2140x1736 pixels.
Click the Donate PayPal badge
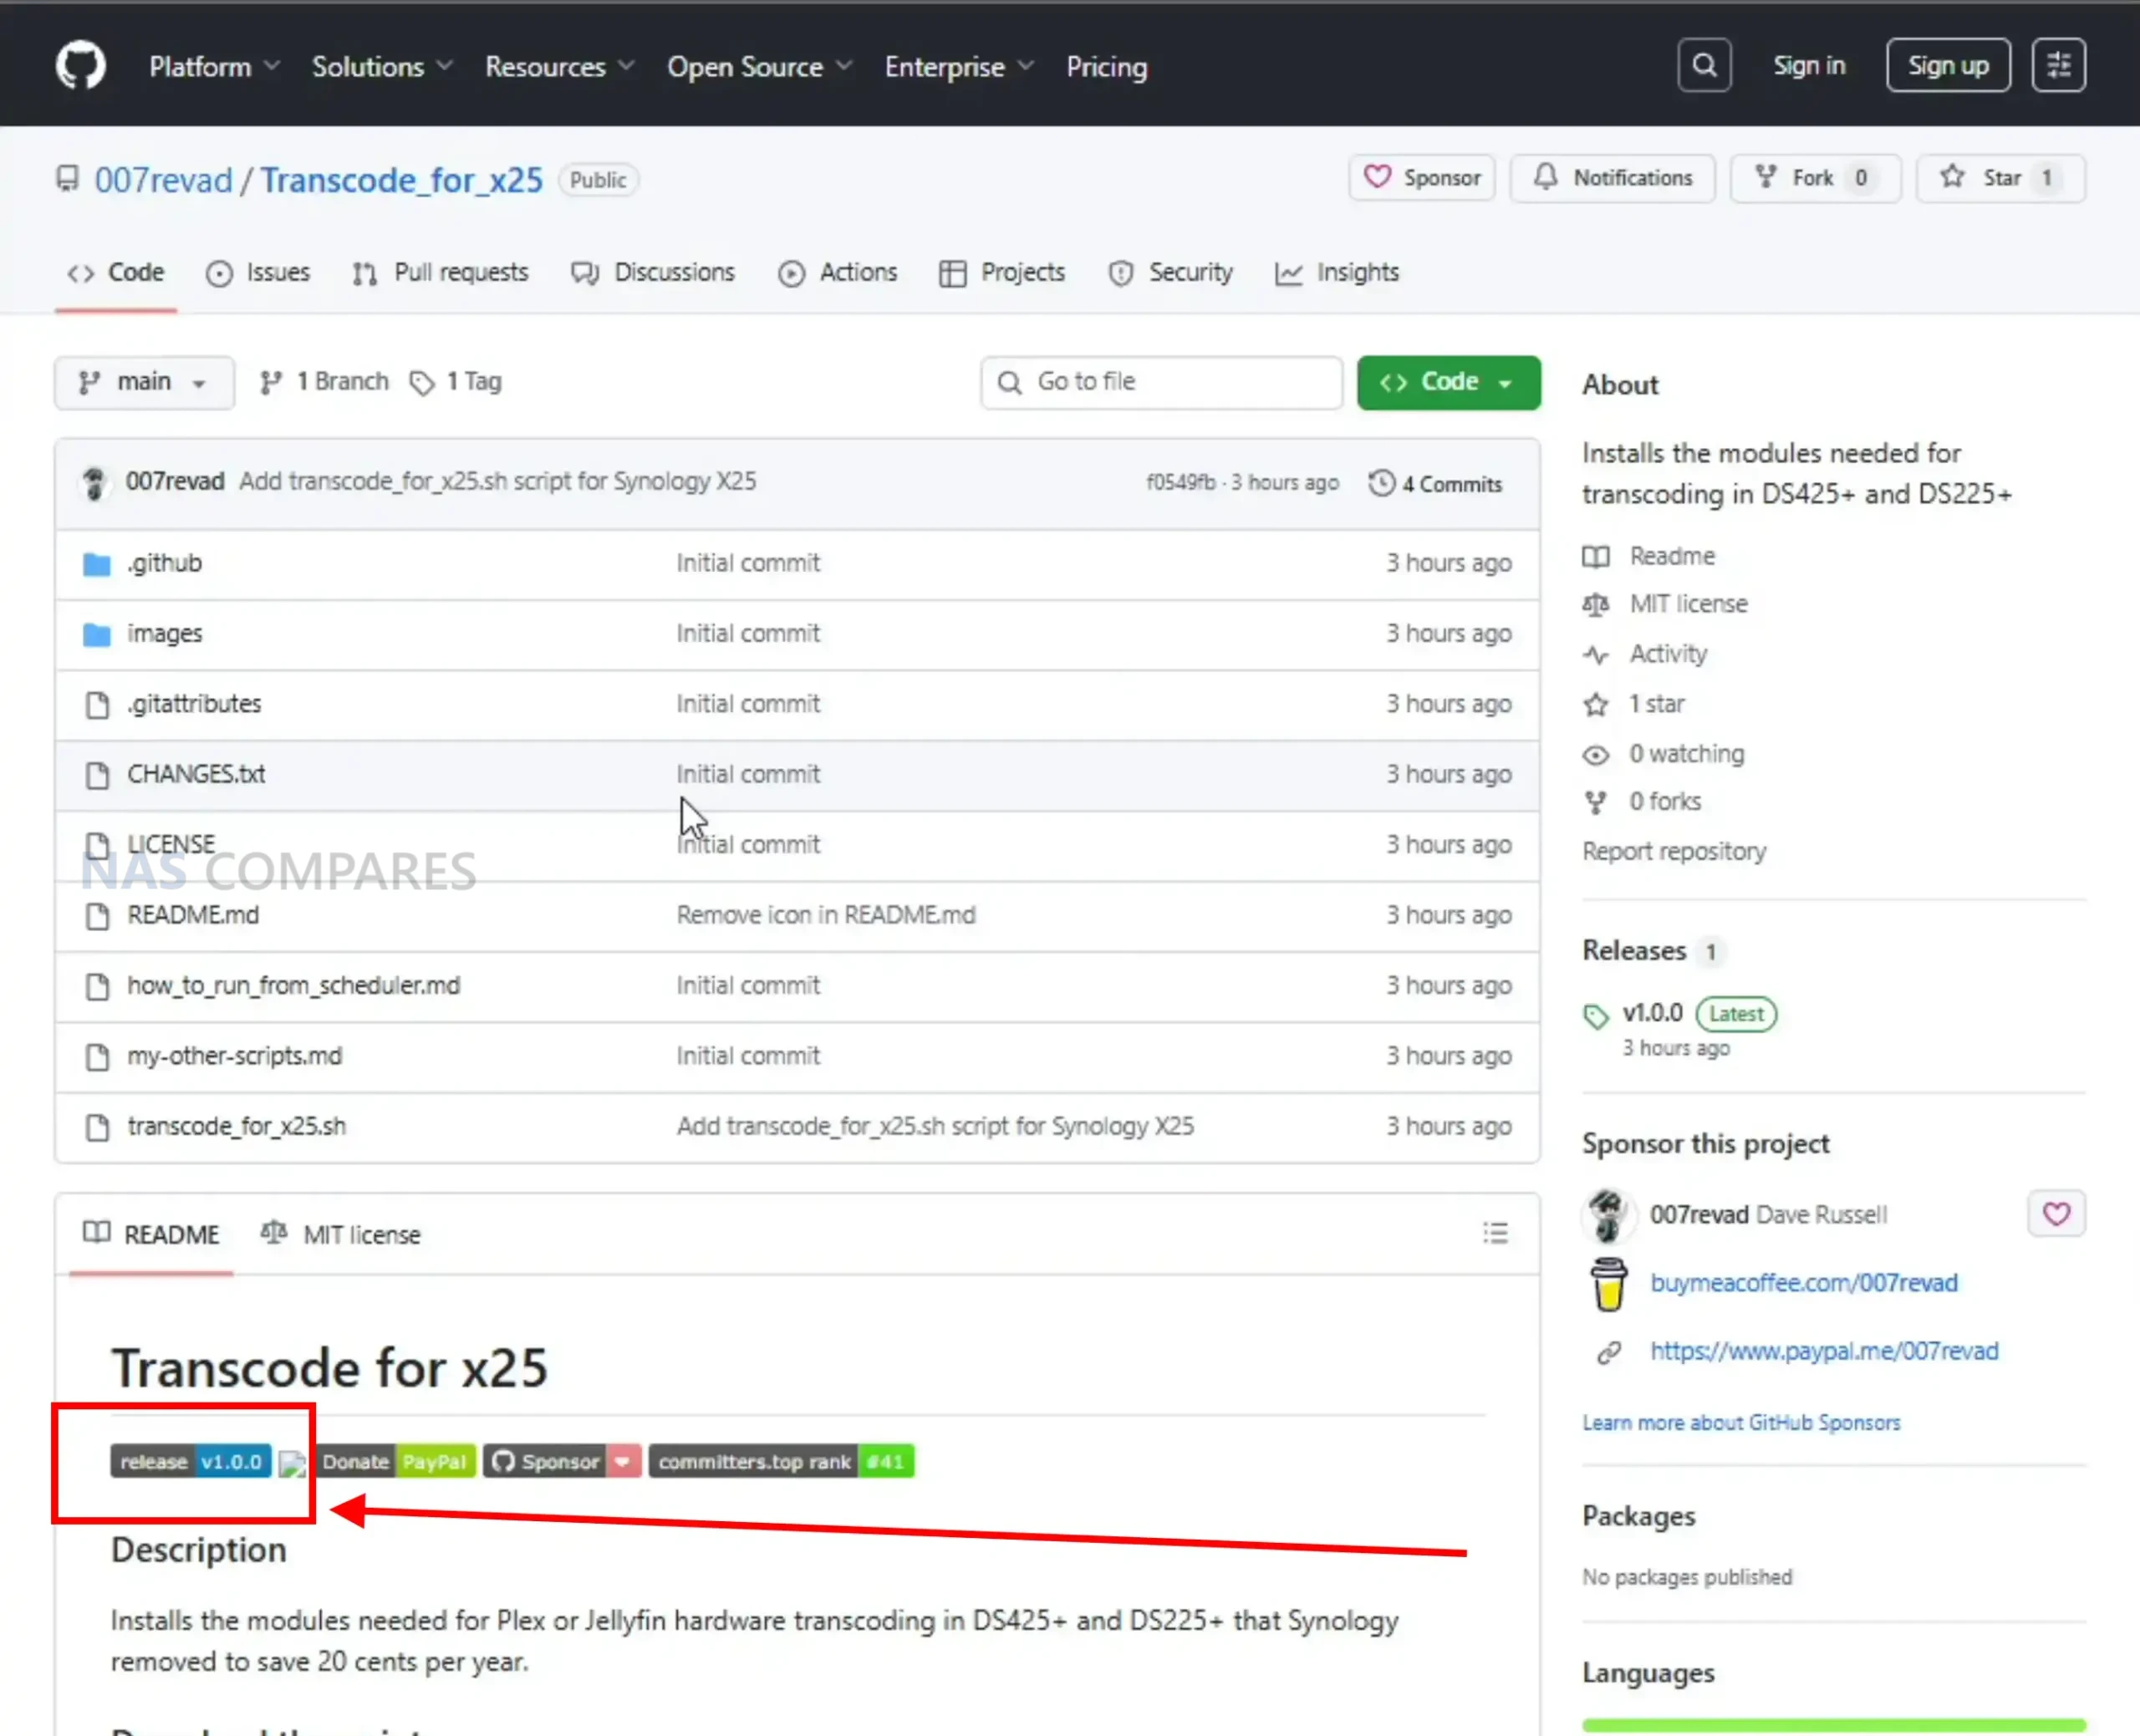396,1462
